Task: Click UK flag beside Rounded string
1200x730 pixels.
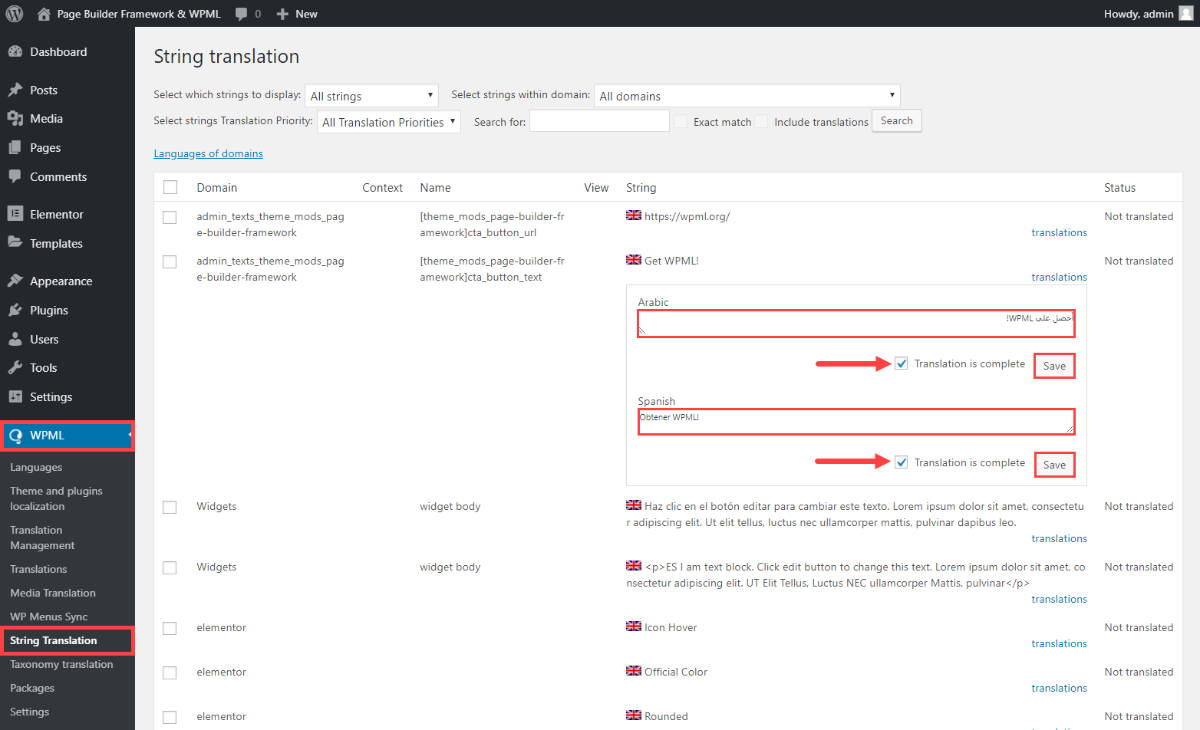Action: tap(633, 716)
